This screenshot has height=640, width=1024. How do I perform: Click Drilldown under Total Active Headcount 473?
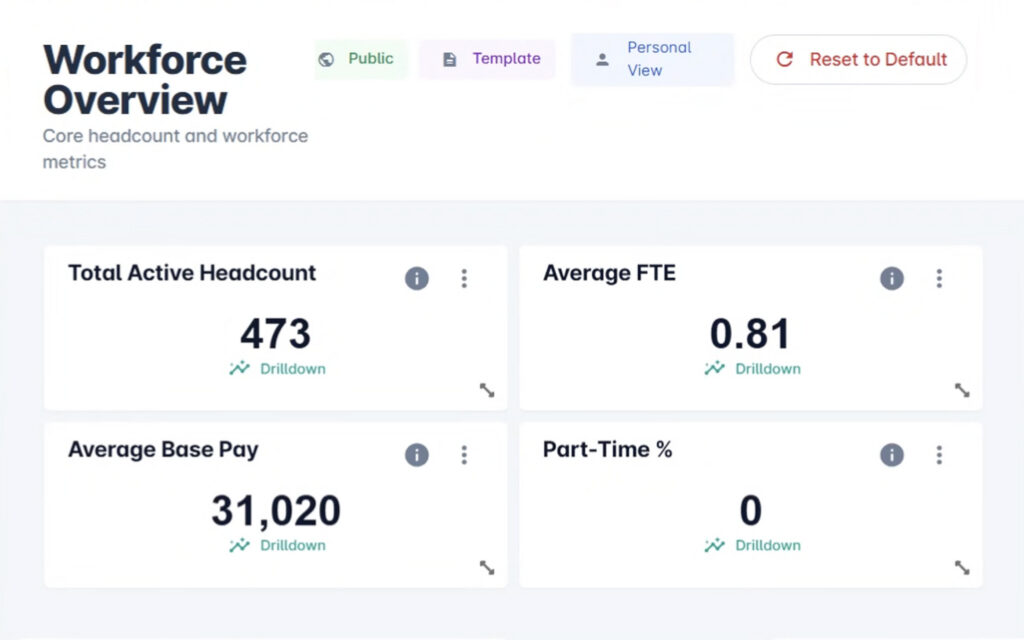click(x=278, y=369)
